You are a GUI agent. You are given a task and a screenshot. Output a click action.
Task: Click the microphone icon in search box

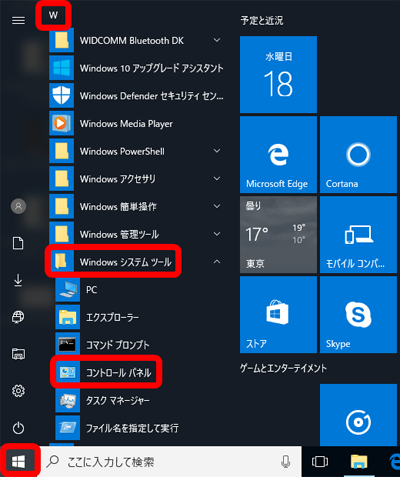[x=285, y=462]
